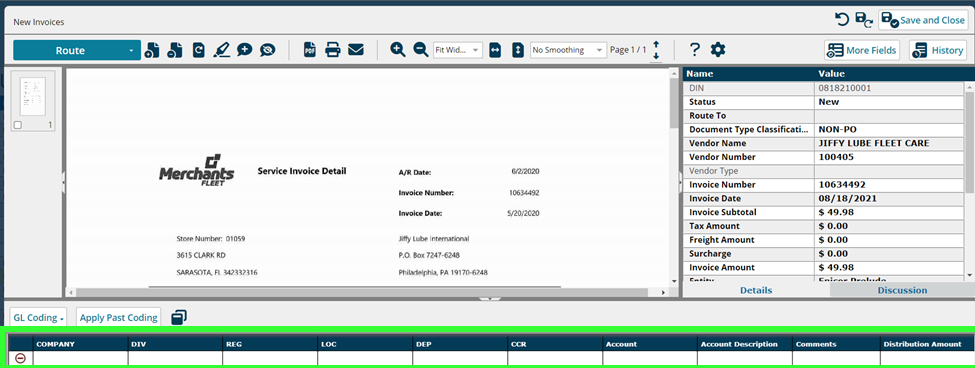Remove the GL coding row
This screenshot has height=368, width=975.
coord(21,359)
